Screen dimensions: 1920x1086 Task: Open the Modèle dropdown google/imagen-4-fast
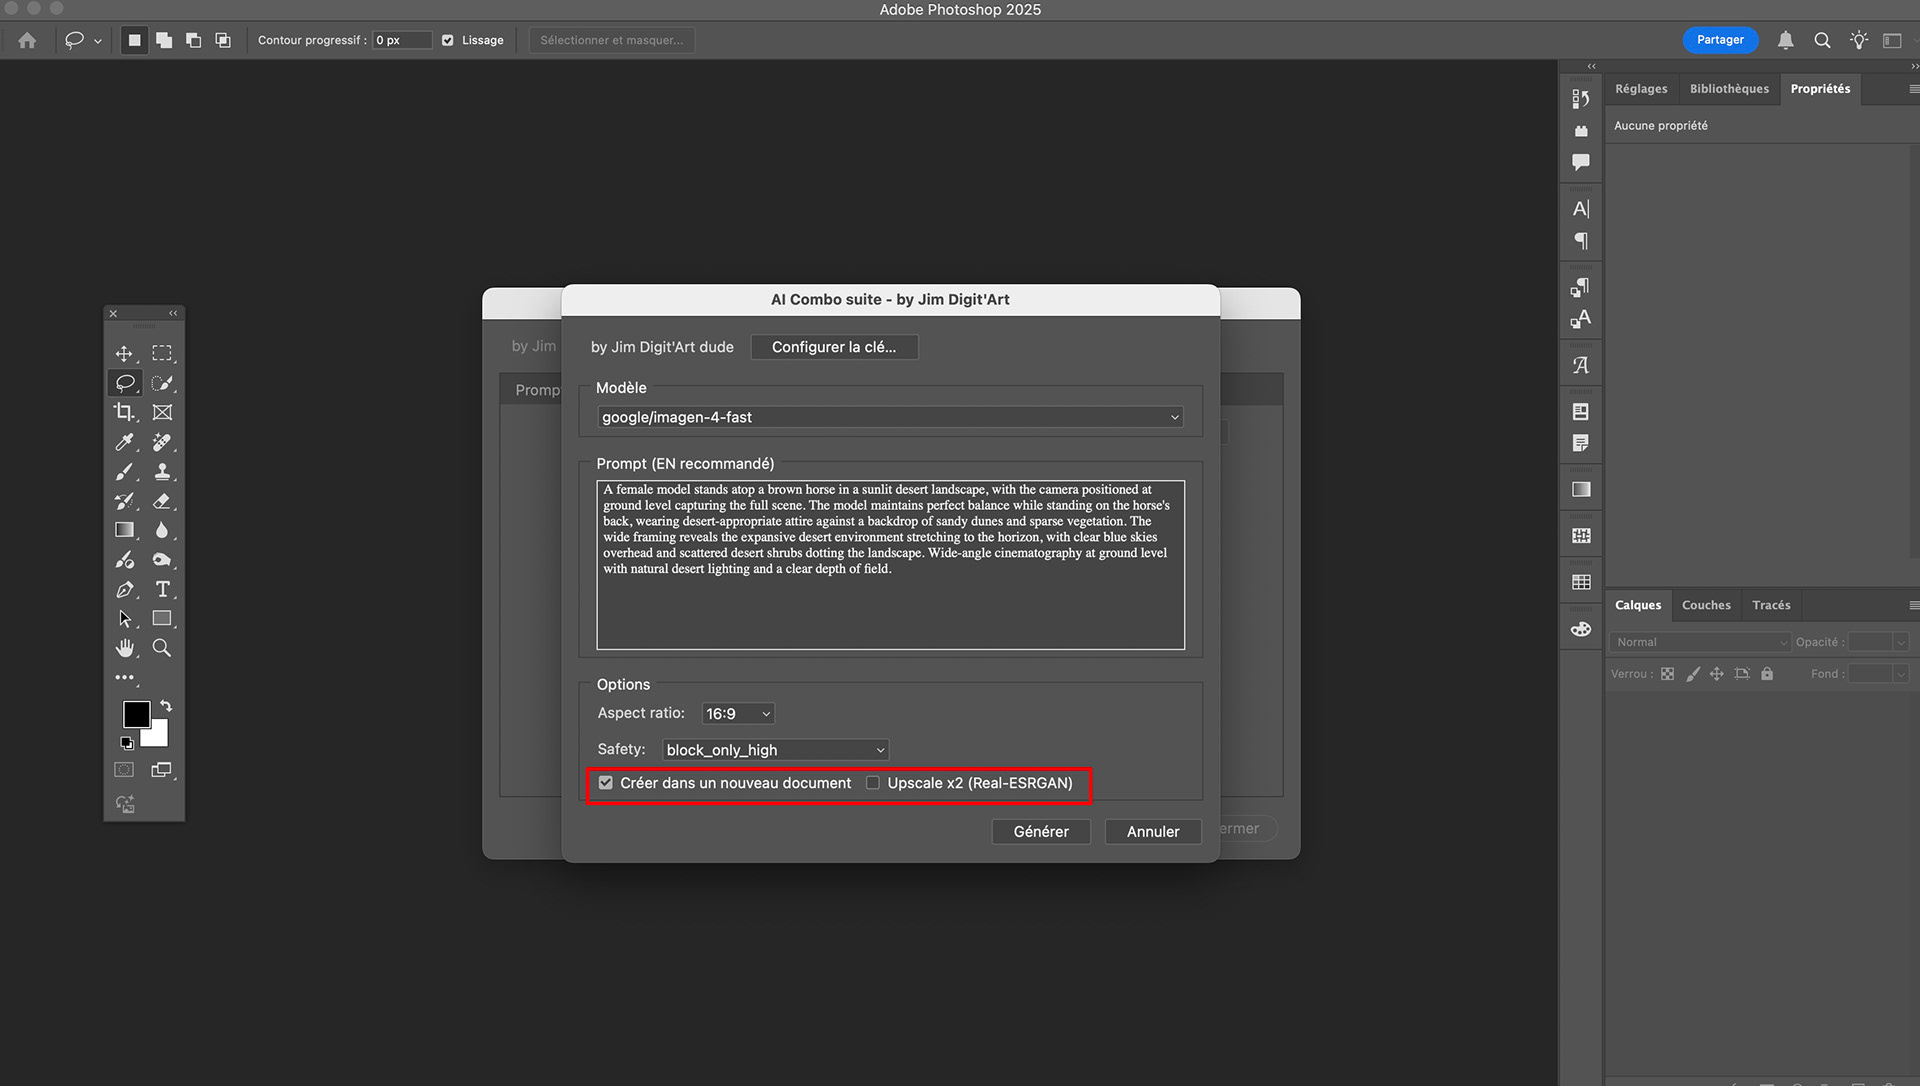(x=890, y=417)
